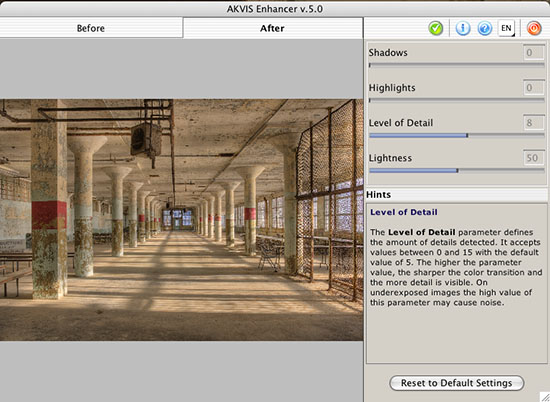Click the factory photo in the preview
The image size is (550, 402).
tap(181, 220)
